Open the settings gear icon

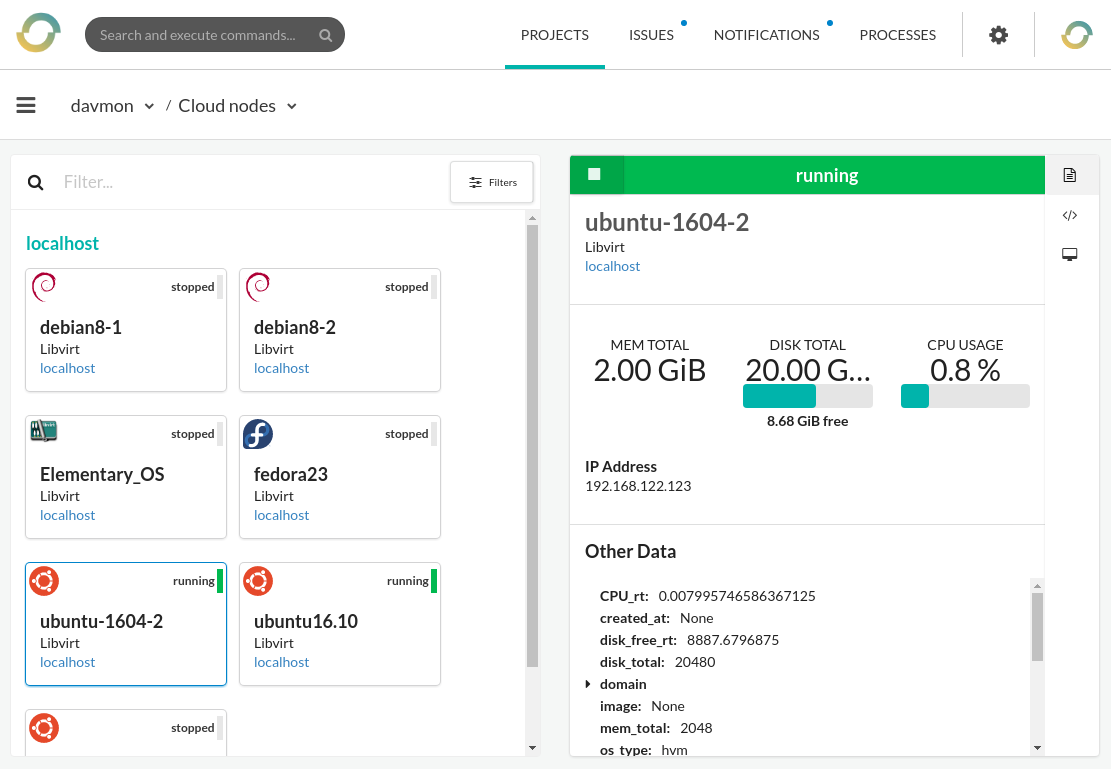(x=998, y=35)
